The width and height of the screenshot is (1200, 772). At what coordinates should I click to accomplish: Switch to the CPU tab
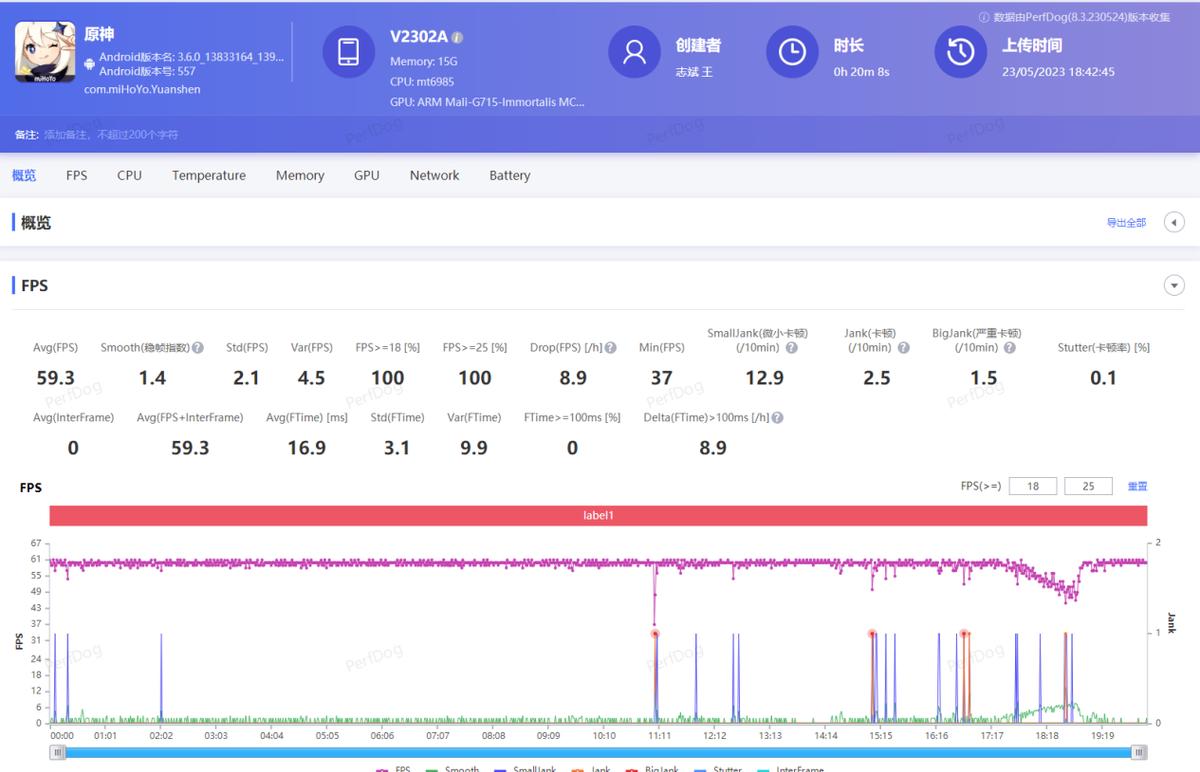tap(128, 175)
